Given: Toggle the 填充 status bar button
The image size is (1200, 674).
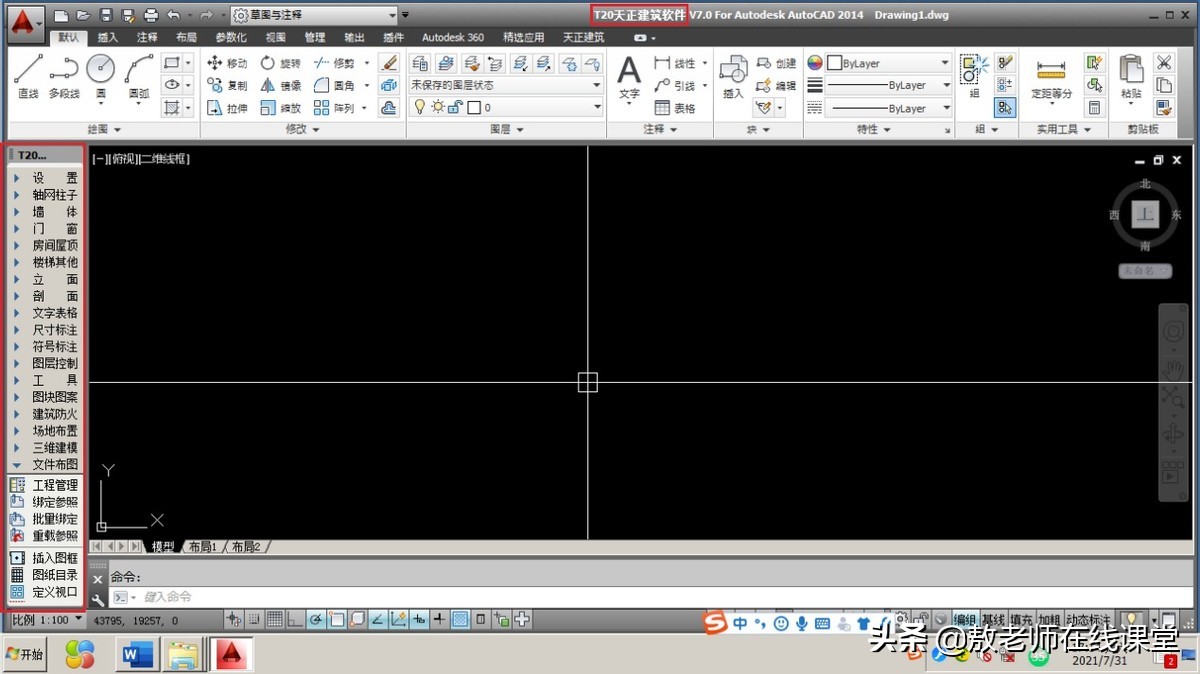Looking at the screenshot, I should (1021, 620).
